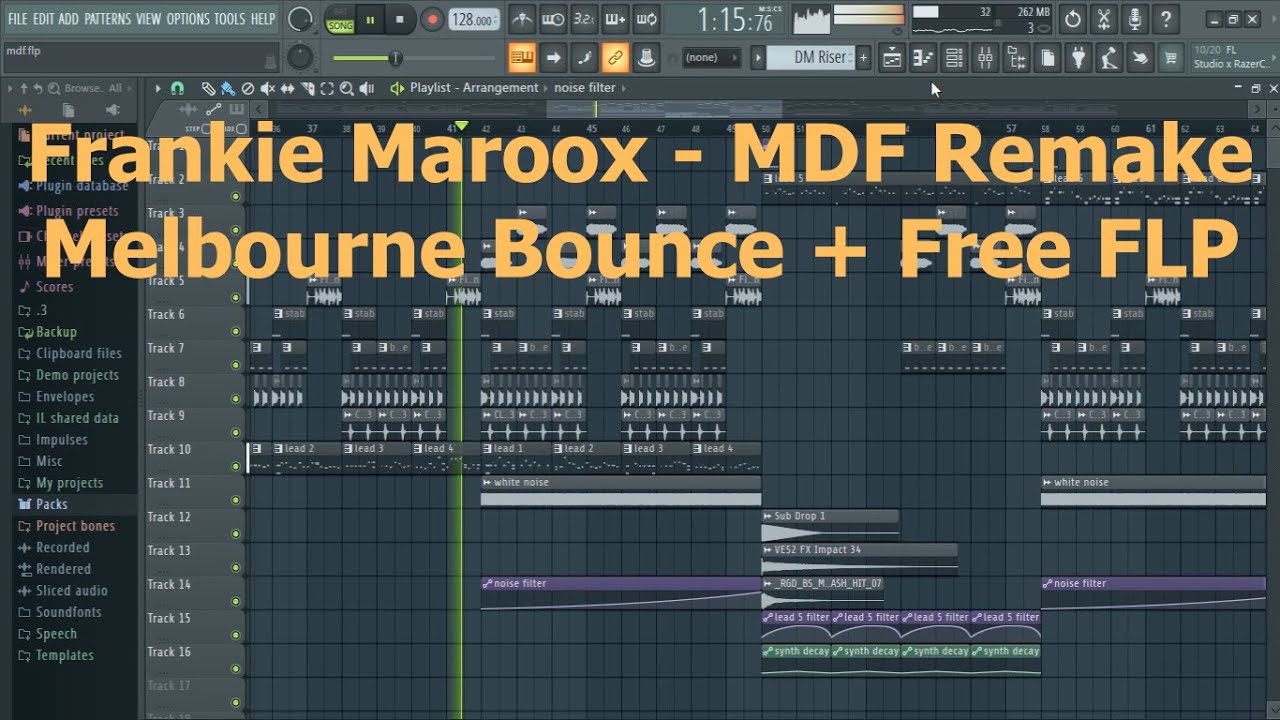Mute Track 8 with its green dot

coord(236,399)
